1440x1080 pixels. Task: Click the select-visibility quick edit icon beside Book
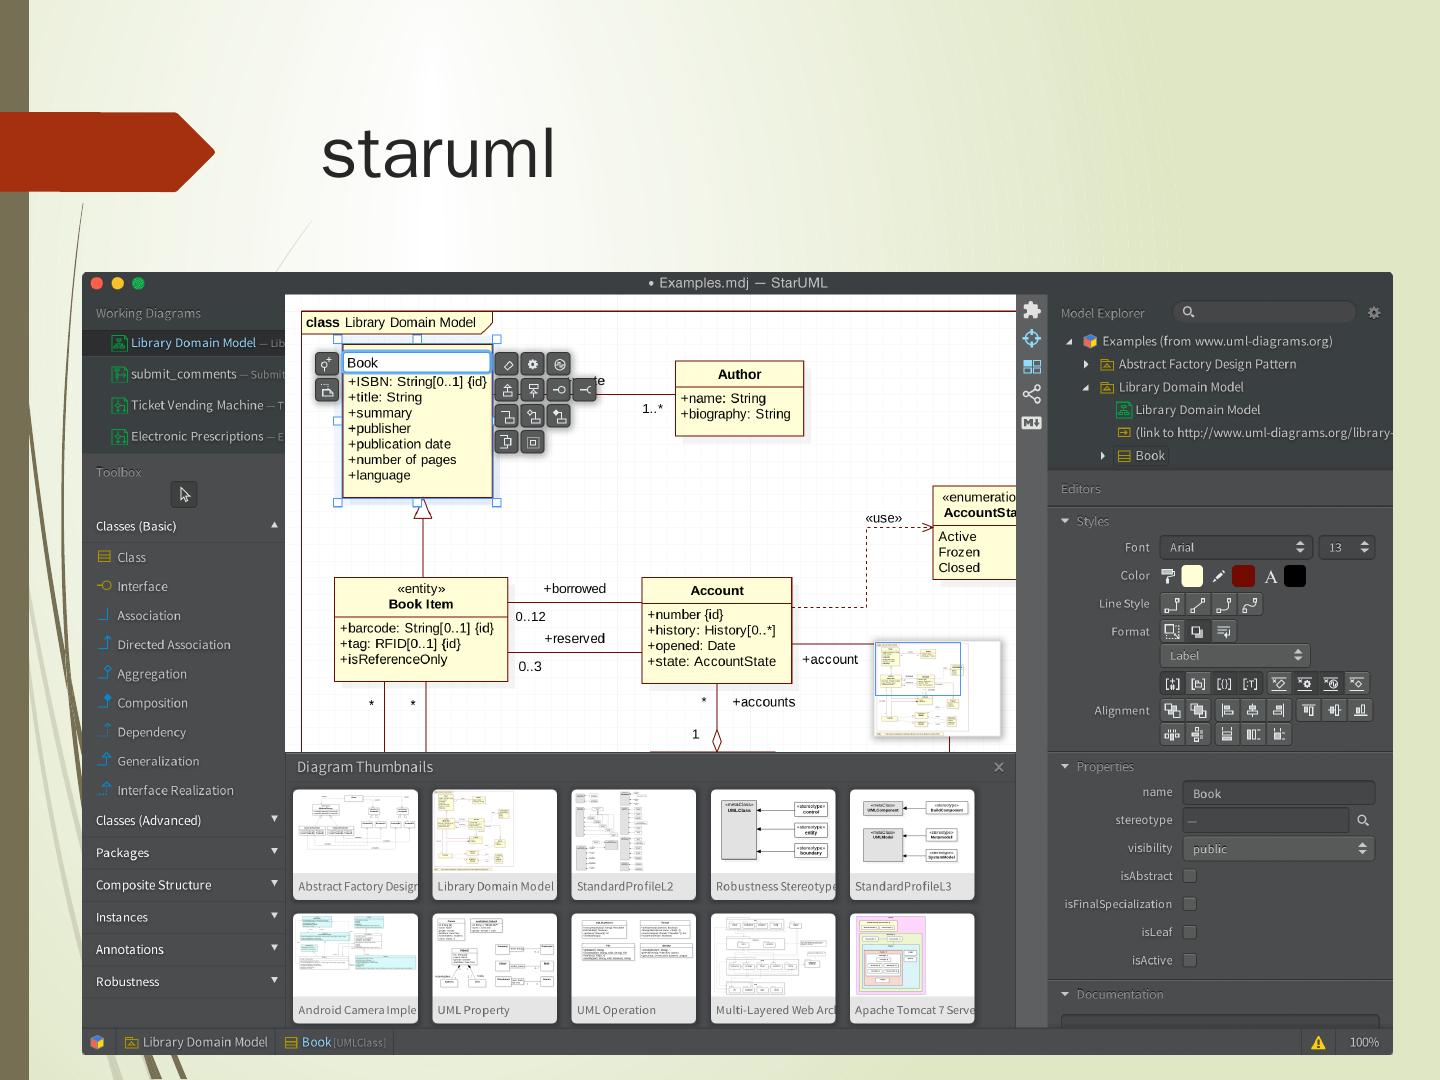[326, 364]
